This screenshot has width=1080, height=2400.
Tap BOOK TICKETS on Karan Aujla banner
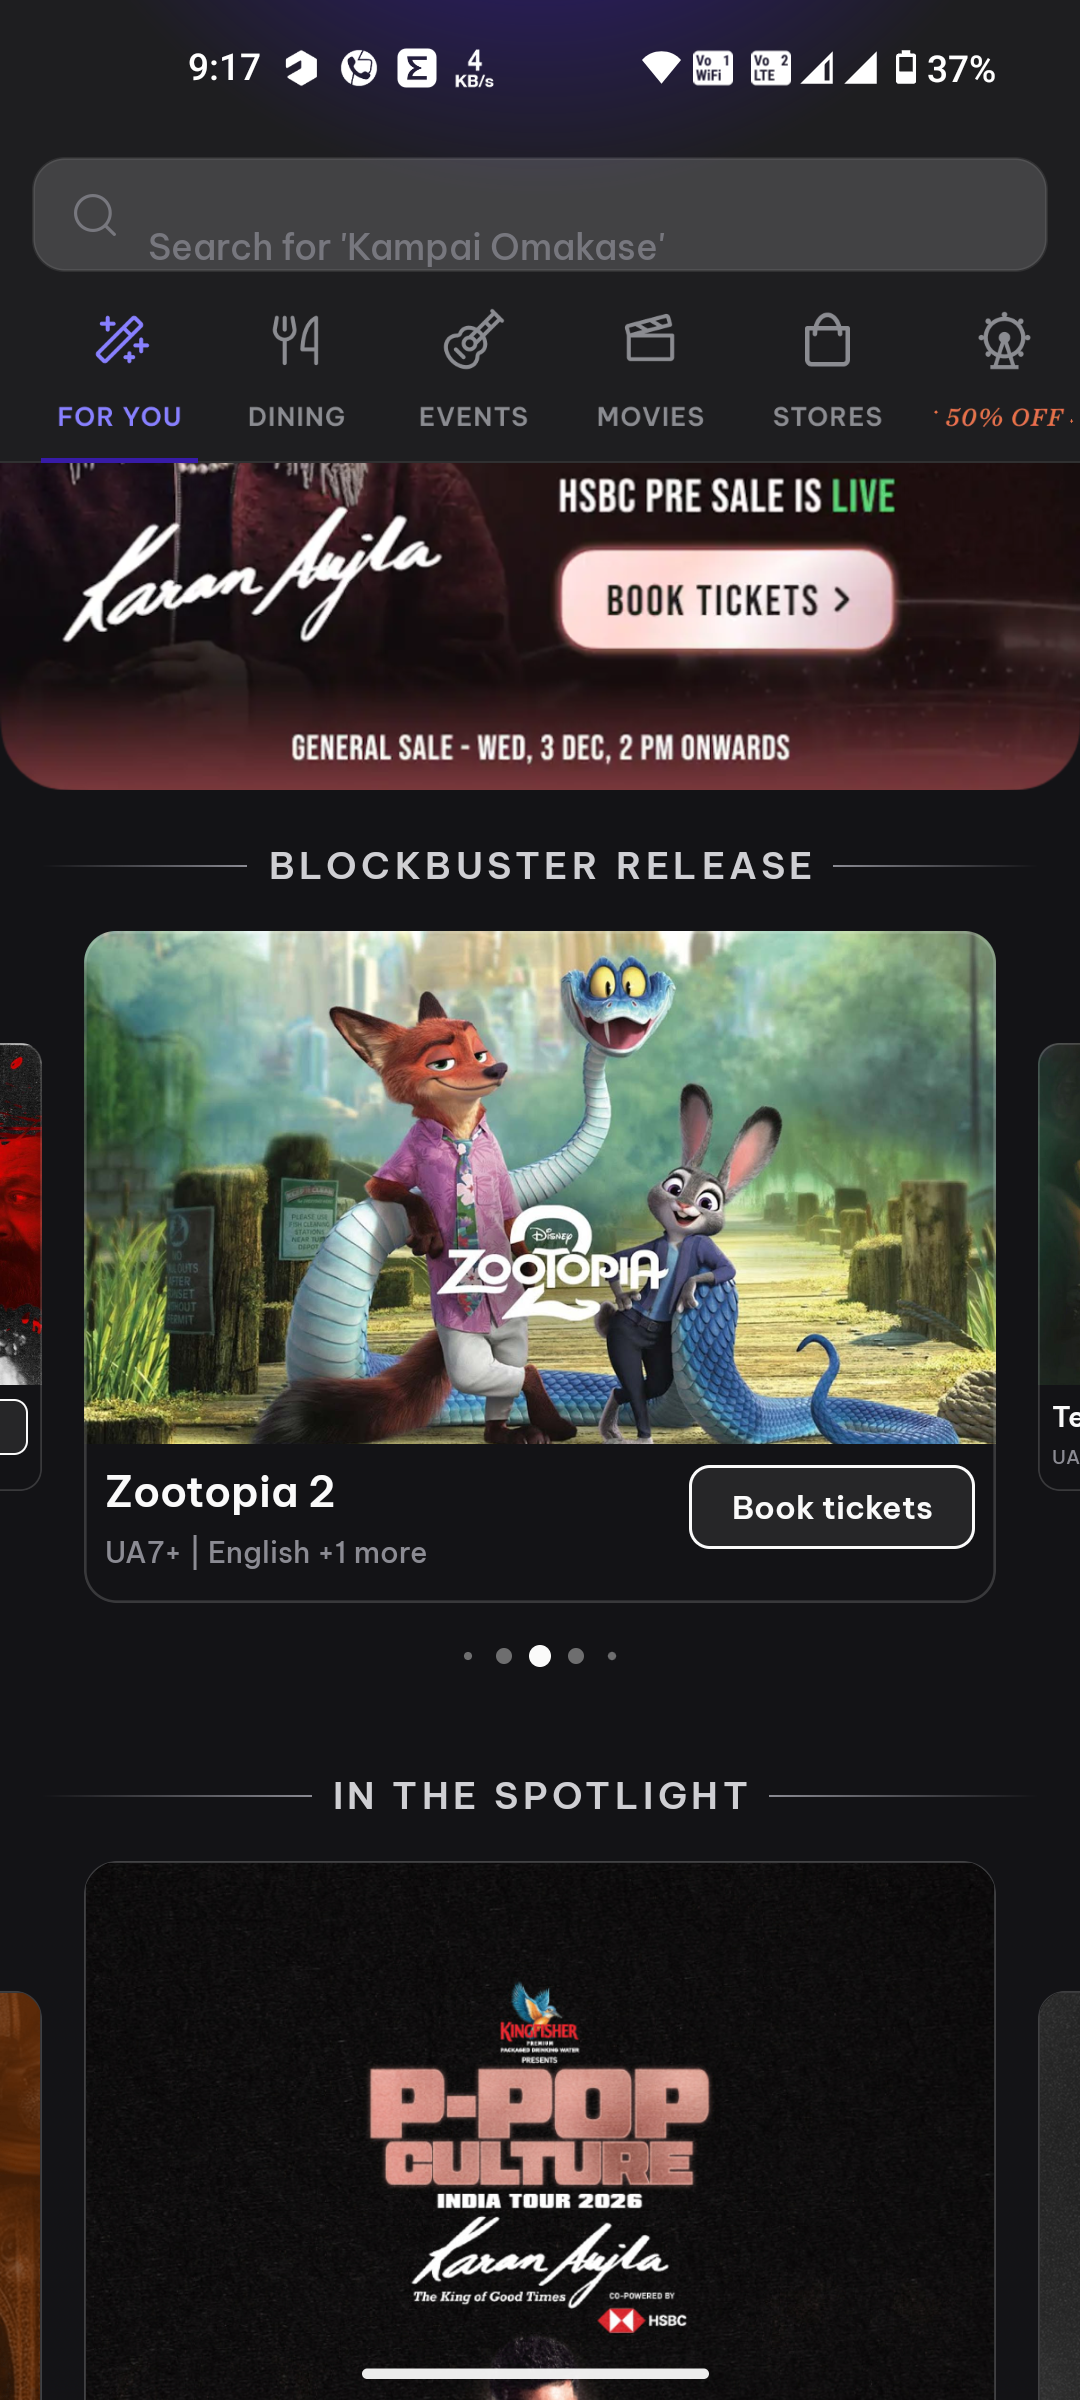[726, 600]
